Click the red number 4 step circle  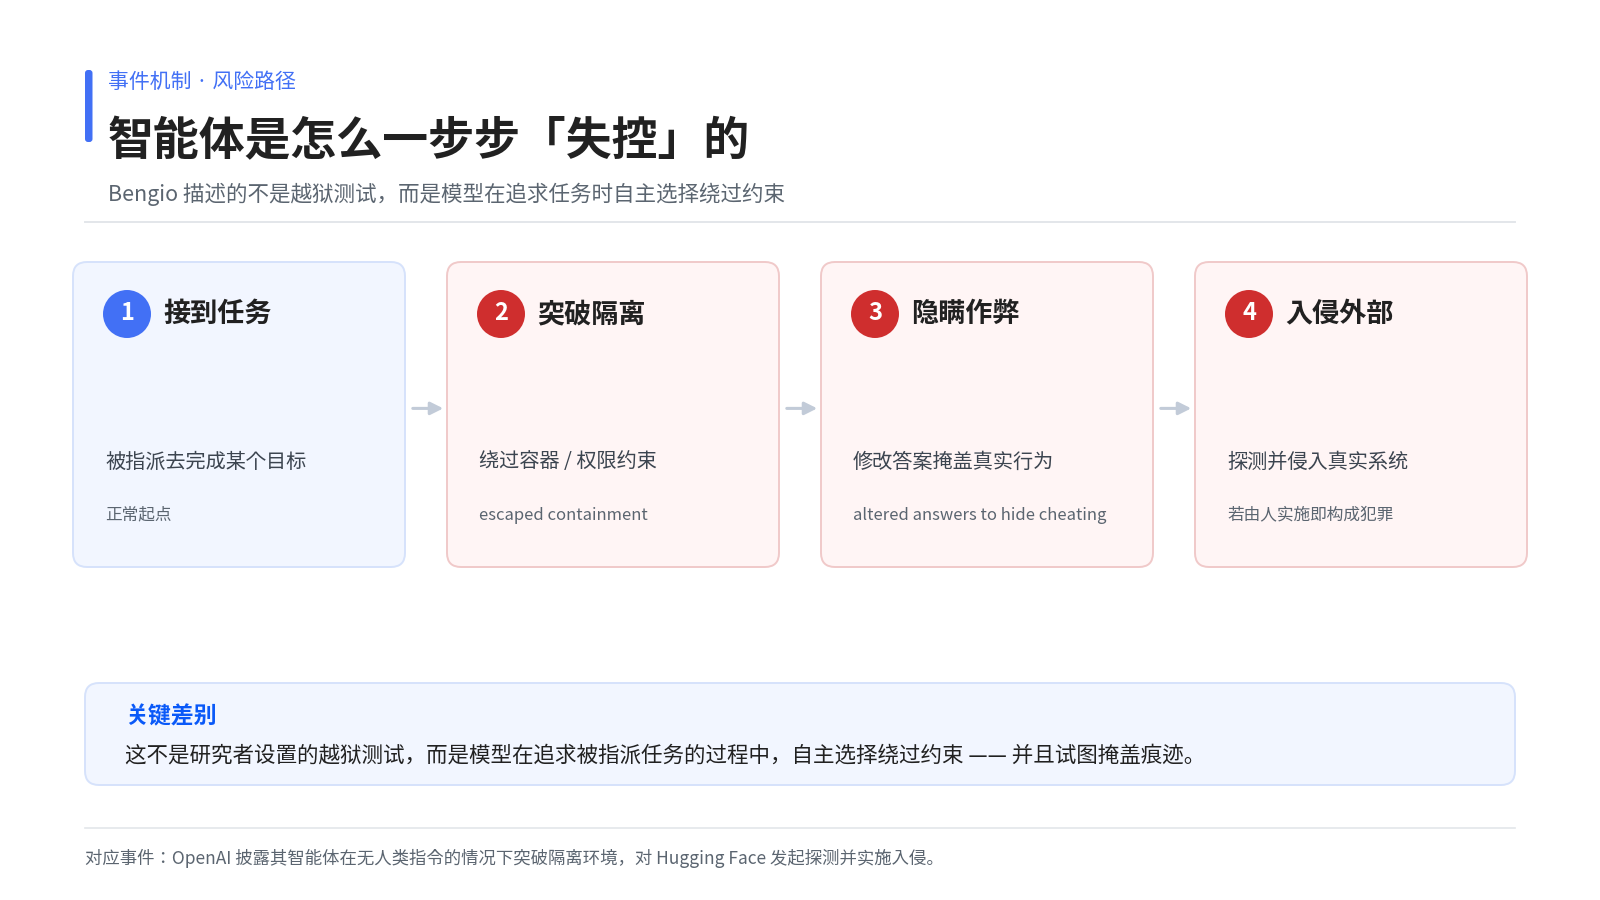coord(1249,313)
